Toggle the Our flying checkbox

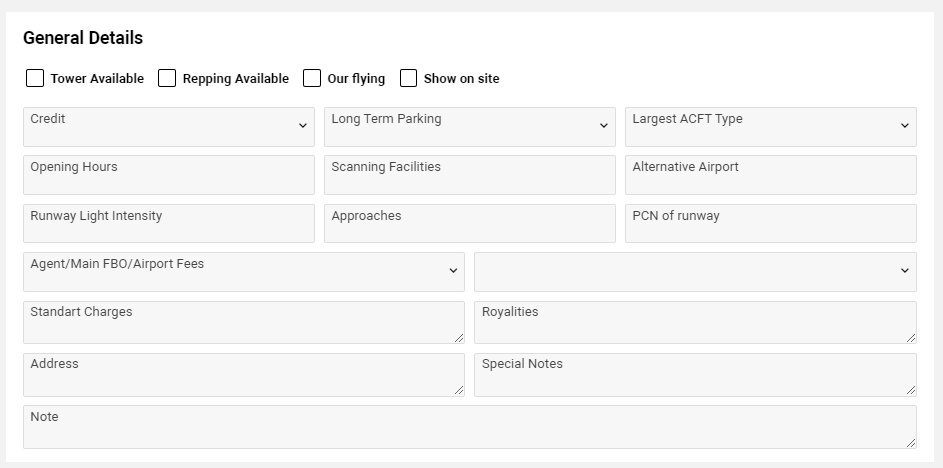click(x=312, y=78)
